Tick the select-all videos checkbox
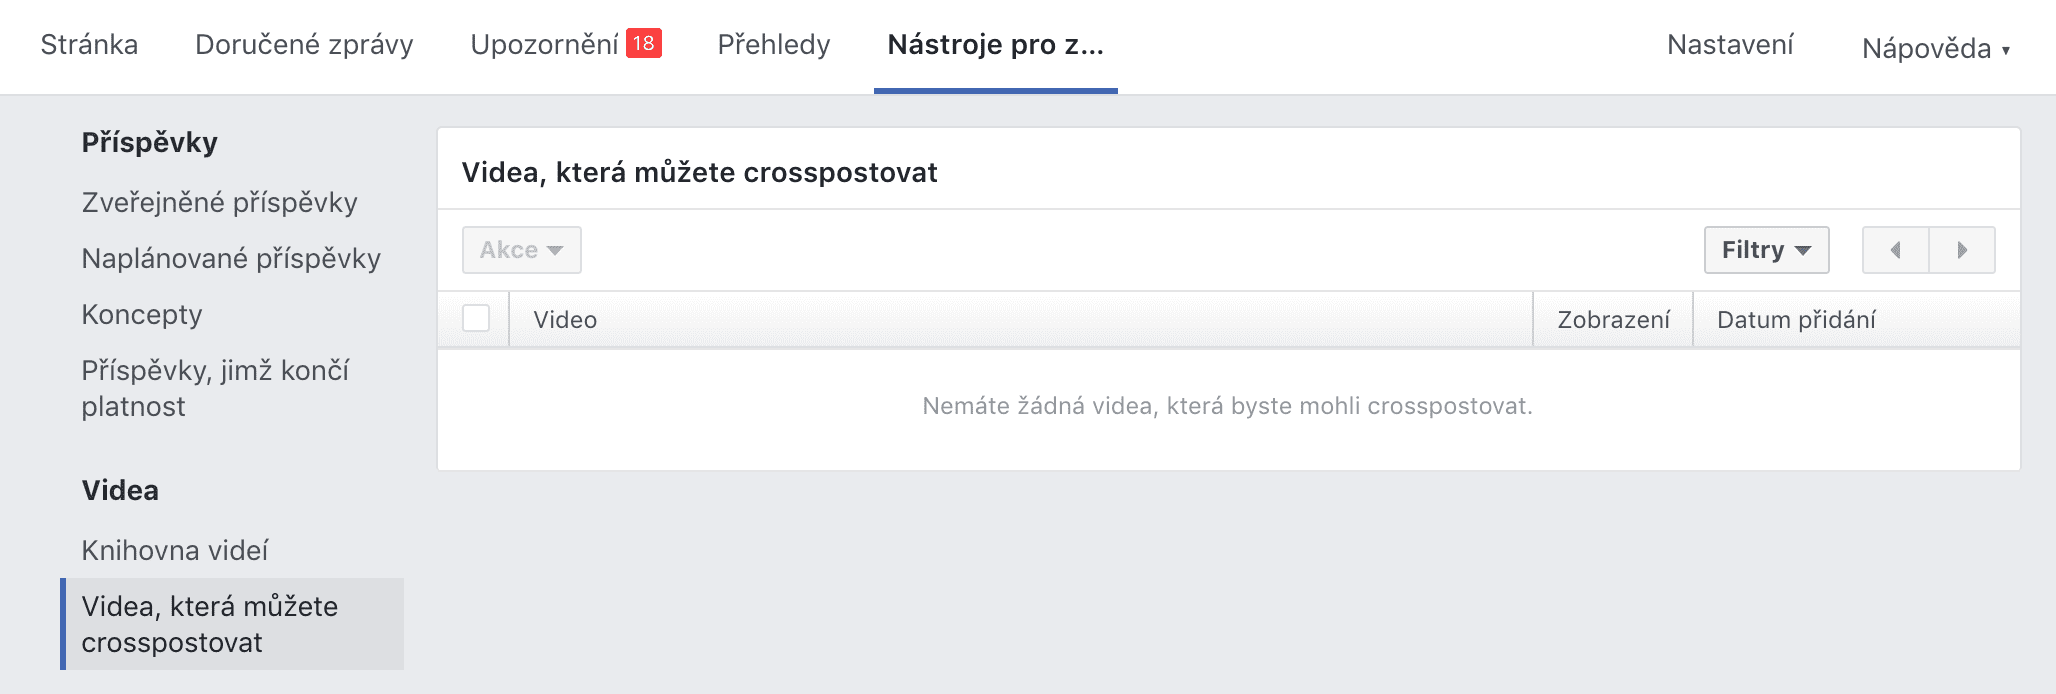Screen dimensions: 2056x694 click(476, 319)
